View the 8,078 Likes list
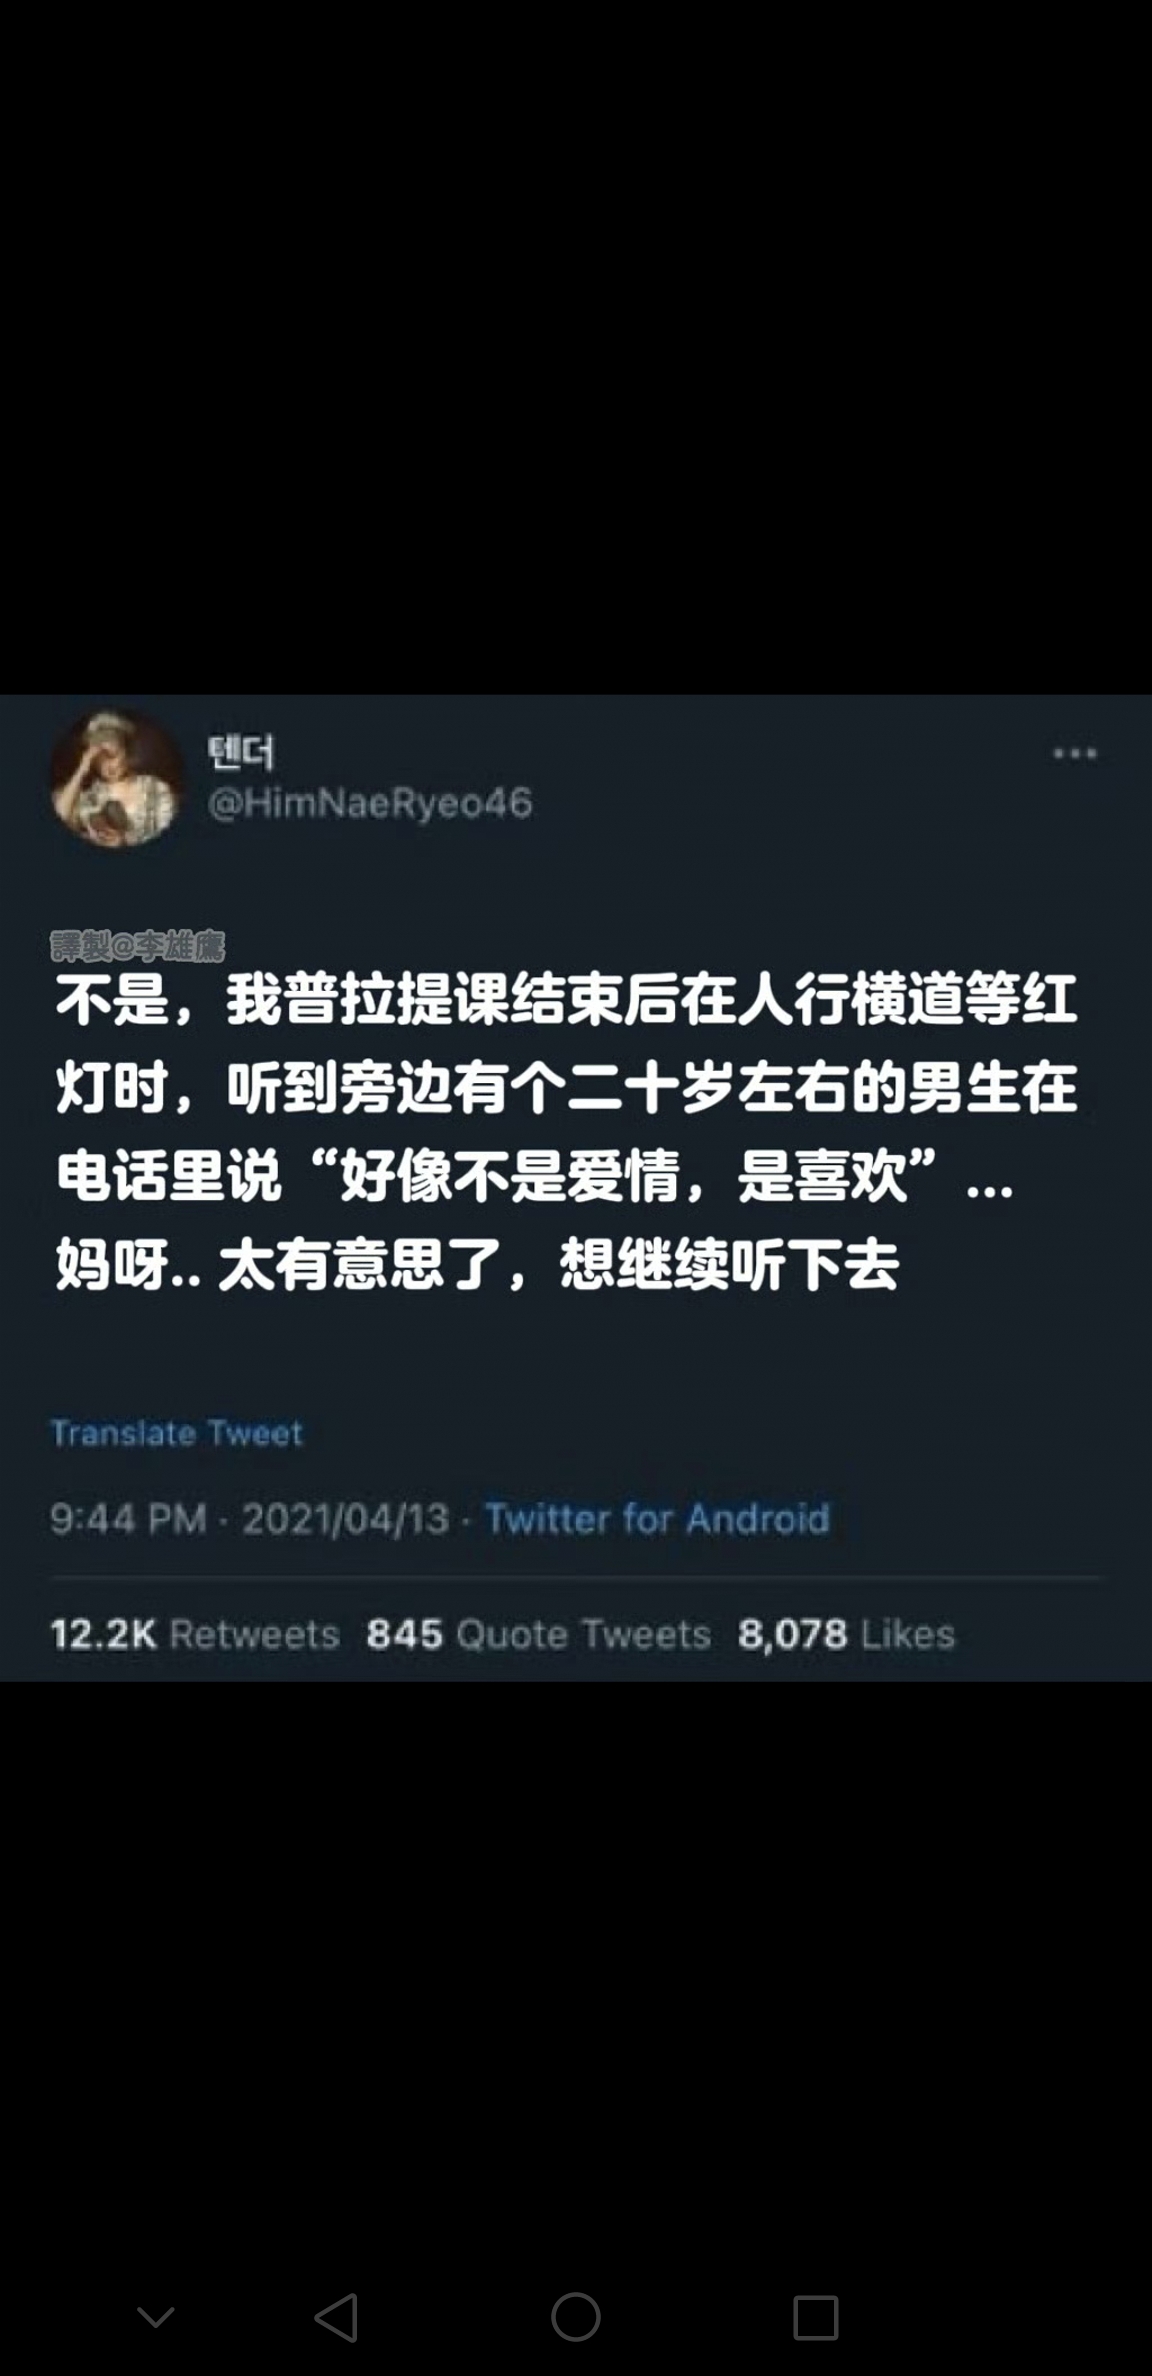This screenshot has height=2376, width=1152. tap(846, 1634)
